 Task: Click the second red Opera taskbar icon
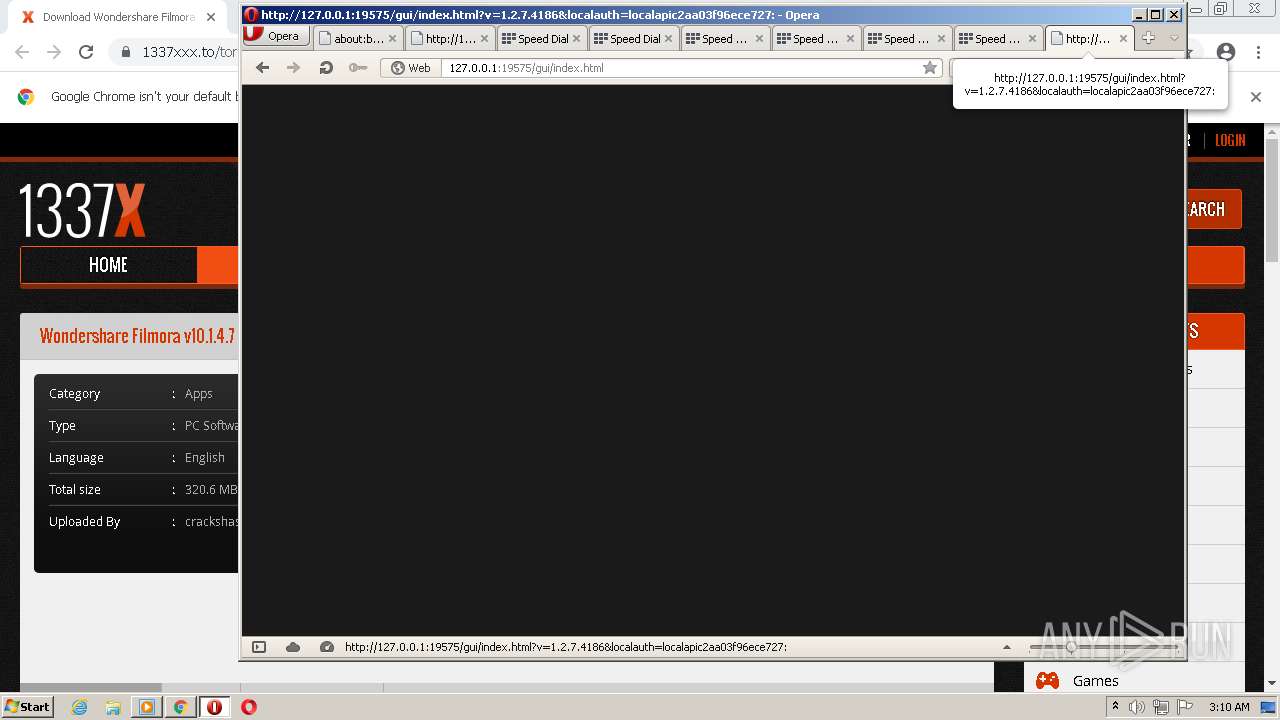pyautogui.click(x=249, y=707)
